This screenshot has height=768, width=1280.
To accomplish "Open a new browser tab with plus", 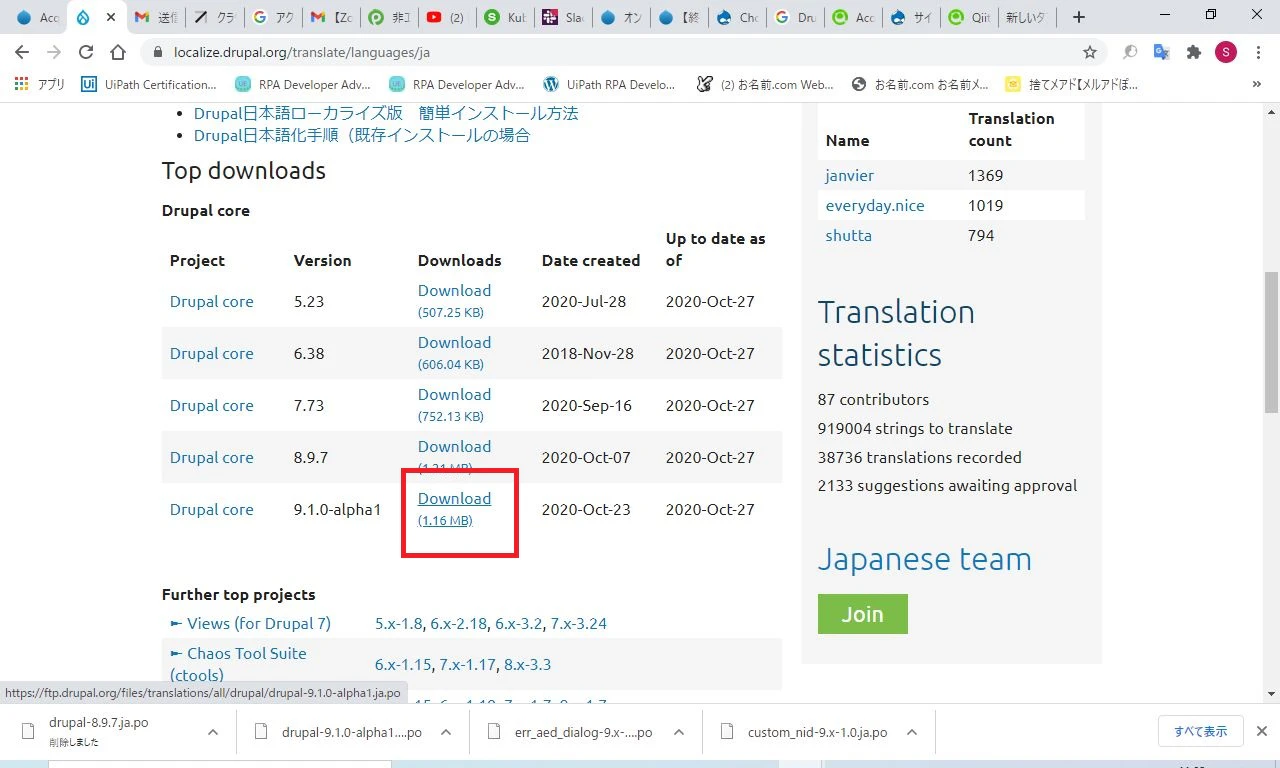I will 1078,17.
